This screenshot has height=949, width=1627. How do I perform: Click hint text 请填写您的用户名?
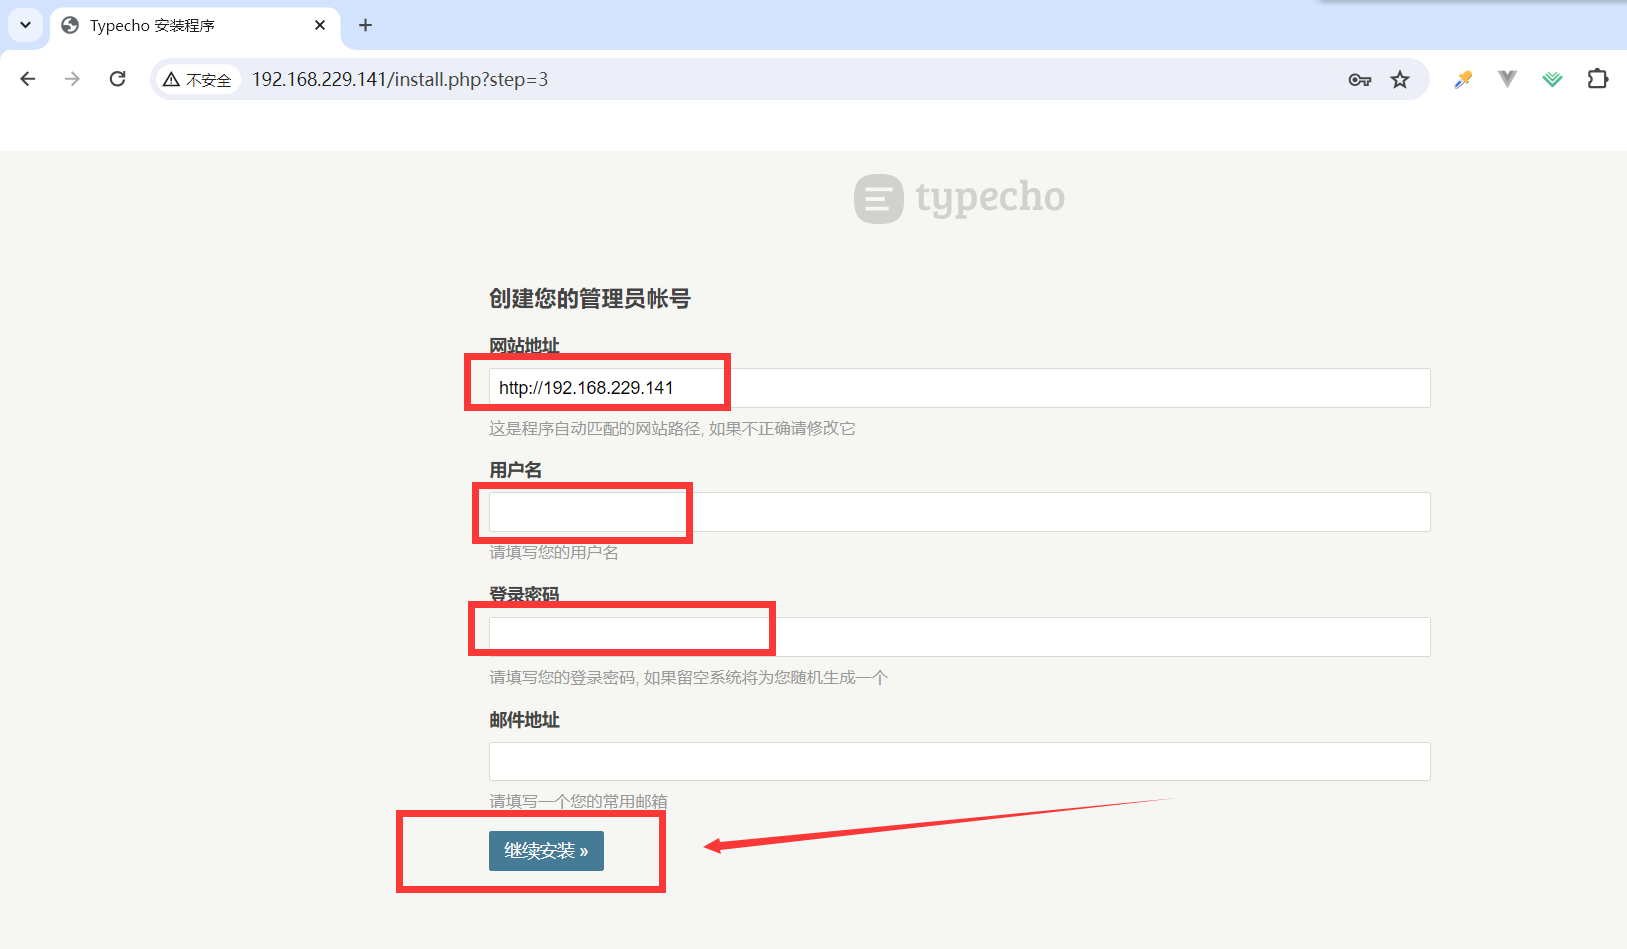coord(554,552)
